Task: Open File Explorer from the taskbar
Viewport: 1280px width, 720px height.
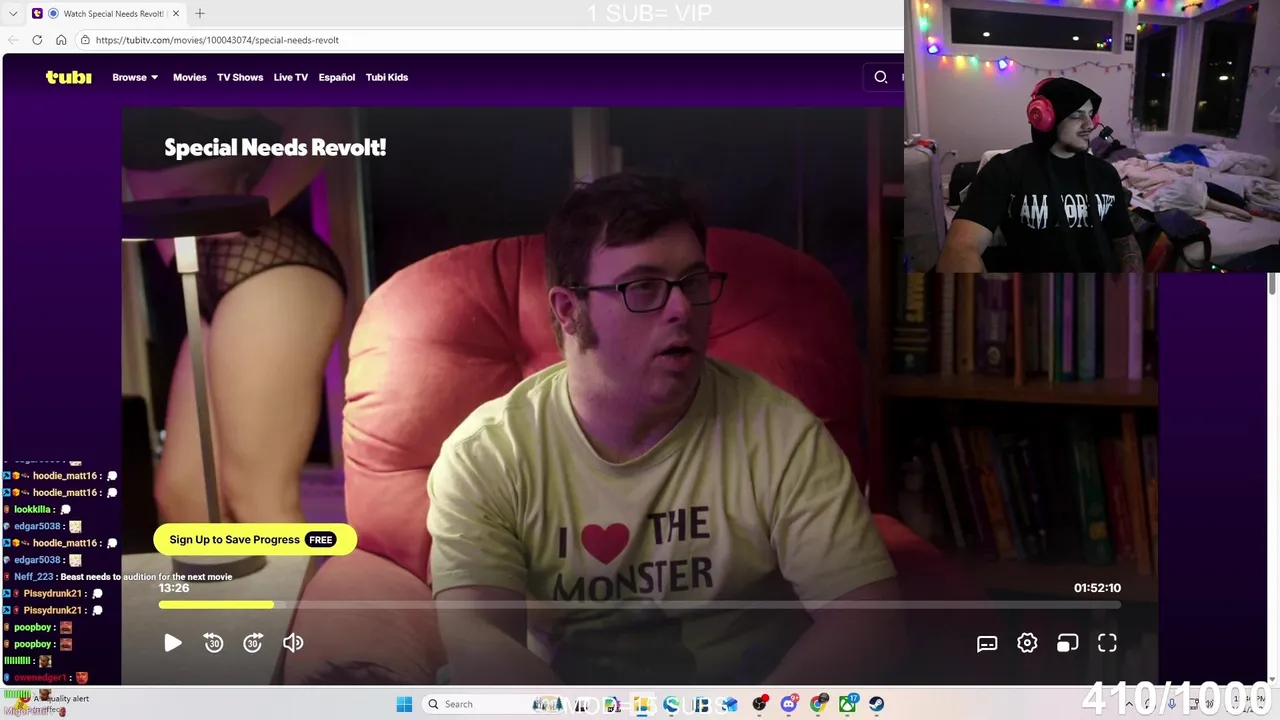Action: 641,704
